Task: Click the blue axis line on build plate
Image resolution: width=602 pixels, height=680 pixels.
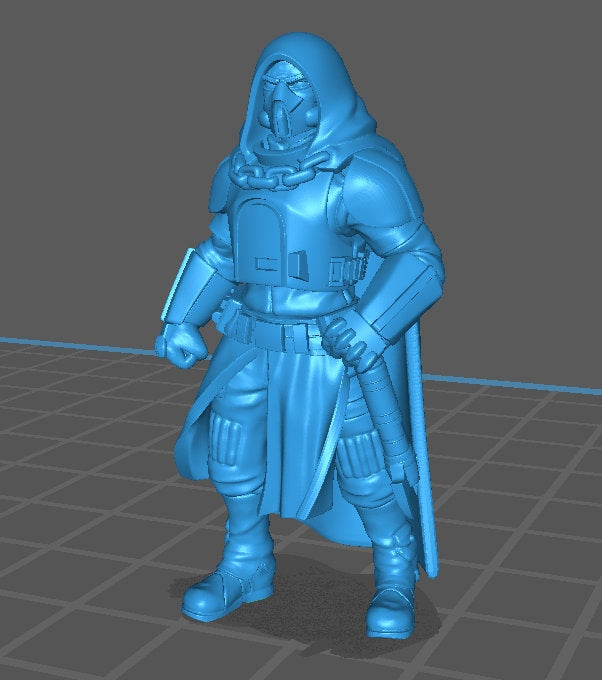Action: click(80, 345)
